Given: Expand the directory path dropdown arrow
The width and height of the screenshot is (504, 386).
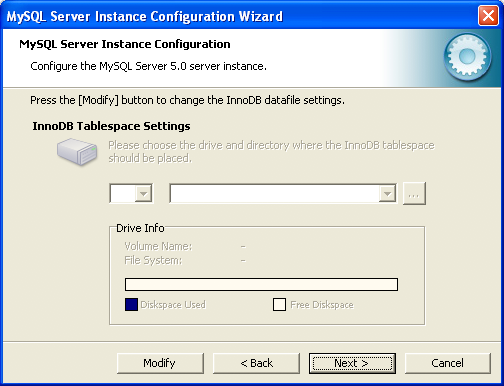Looking at the screenshot, I should (387, 193).
